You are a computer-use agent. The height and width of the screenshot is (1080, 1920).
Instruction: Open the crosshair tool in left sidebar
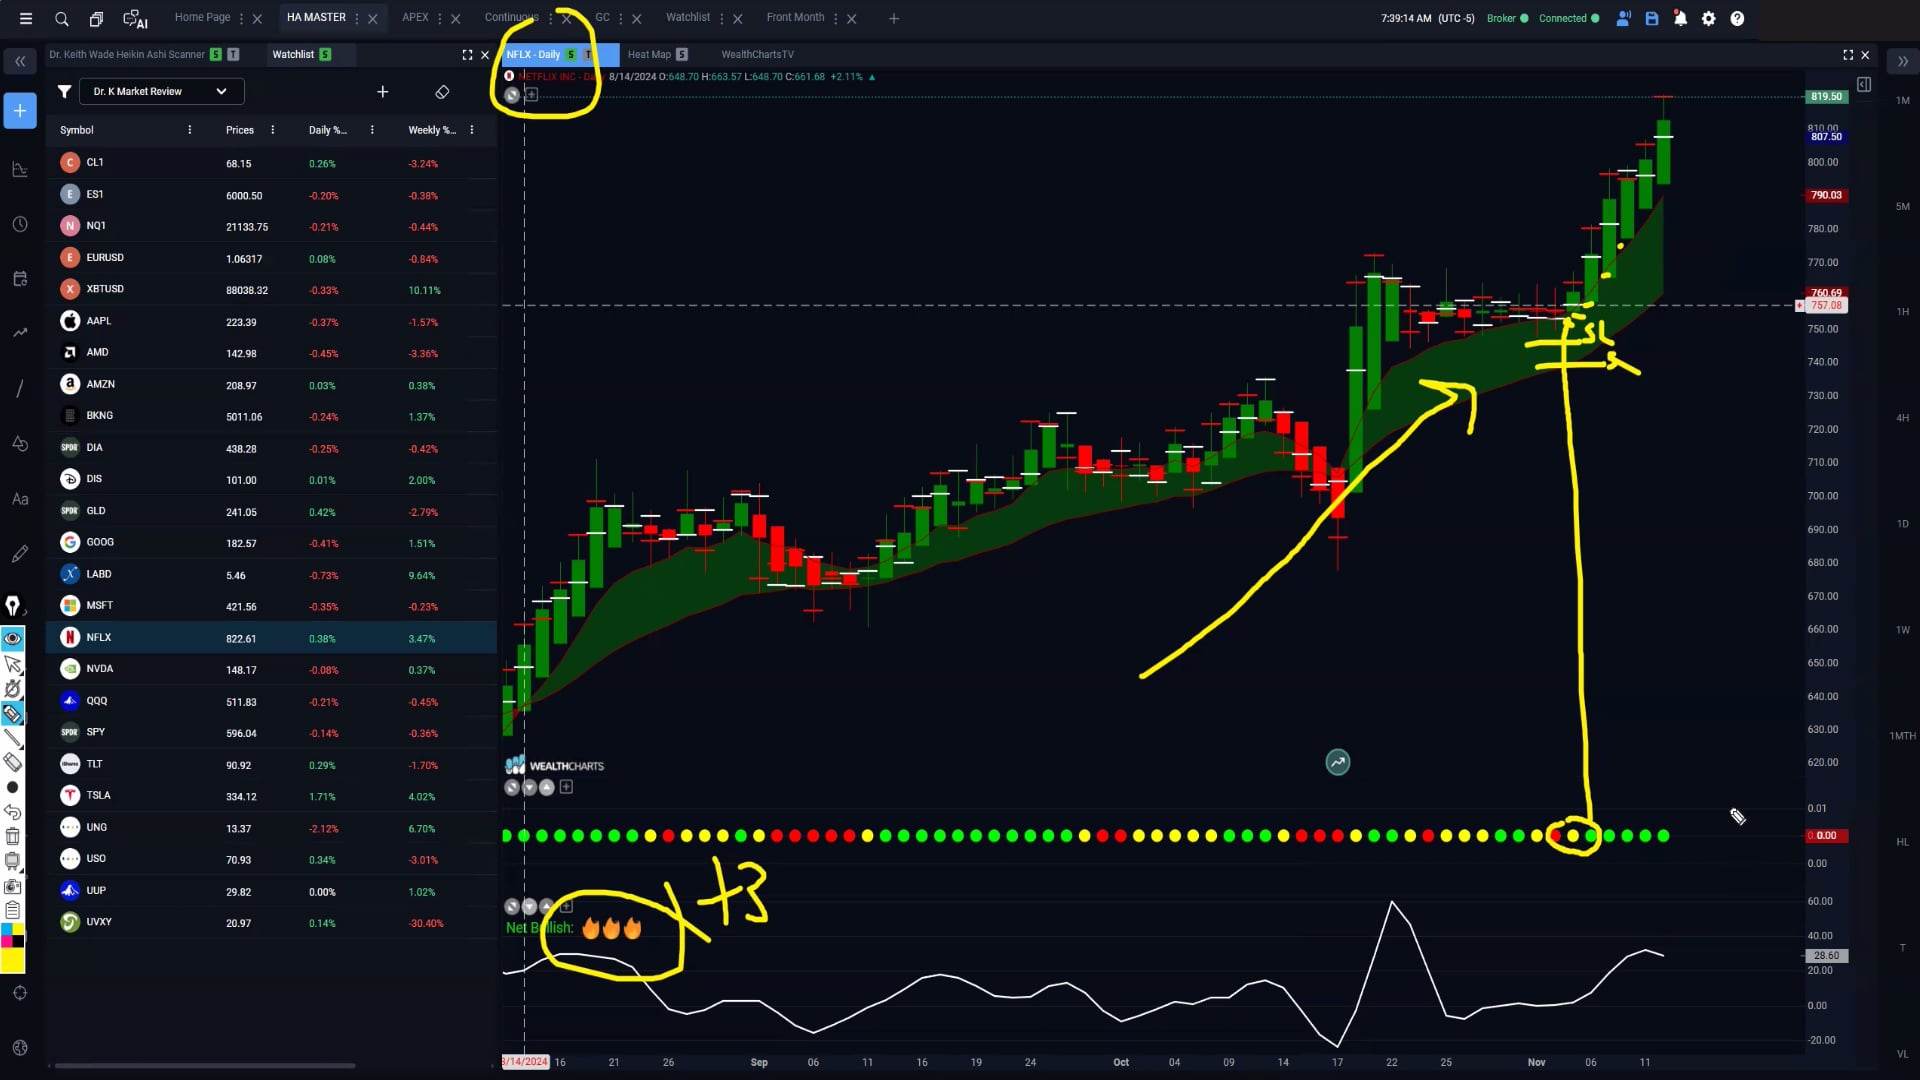pos(20,993)
